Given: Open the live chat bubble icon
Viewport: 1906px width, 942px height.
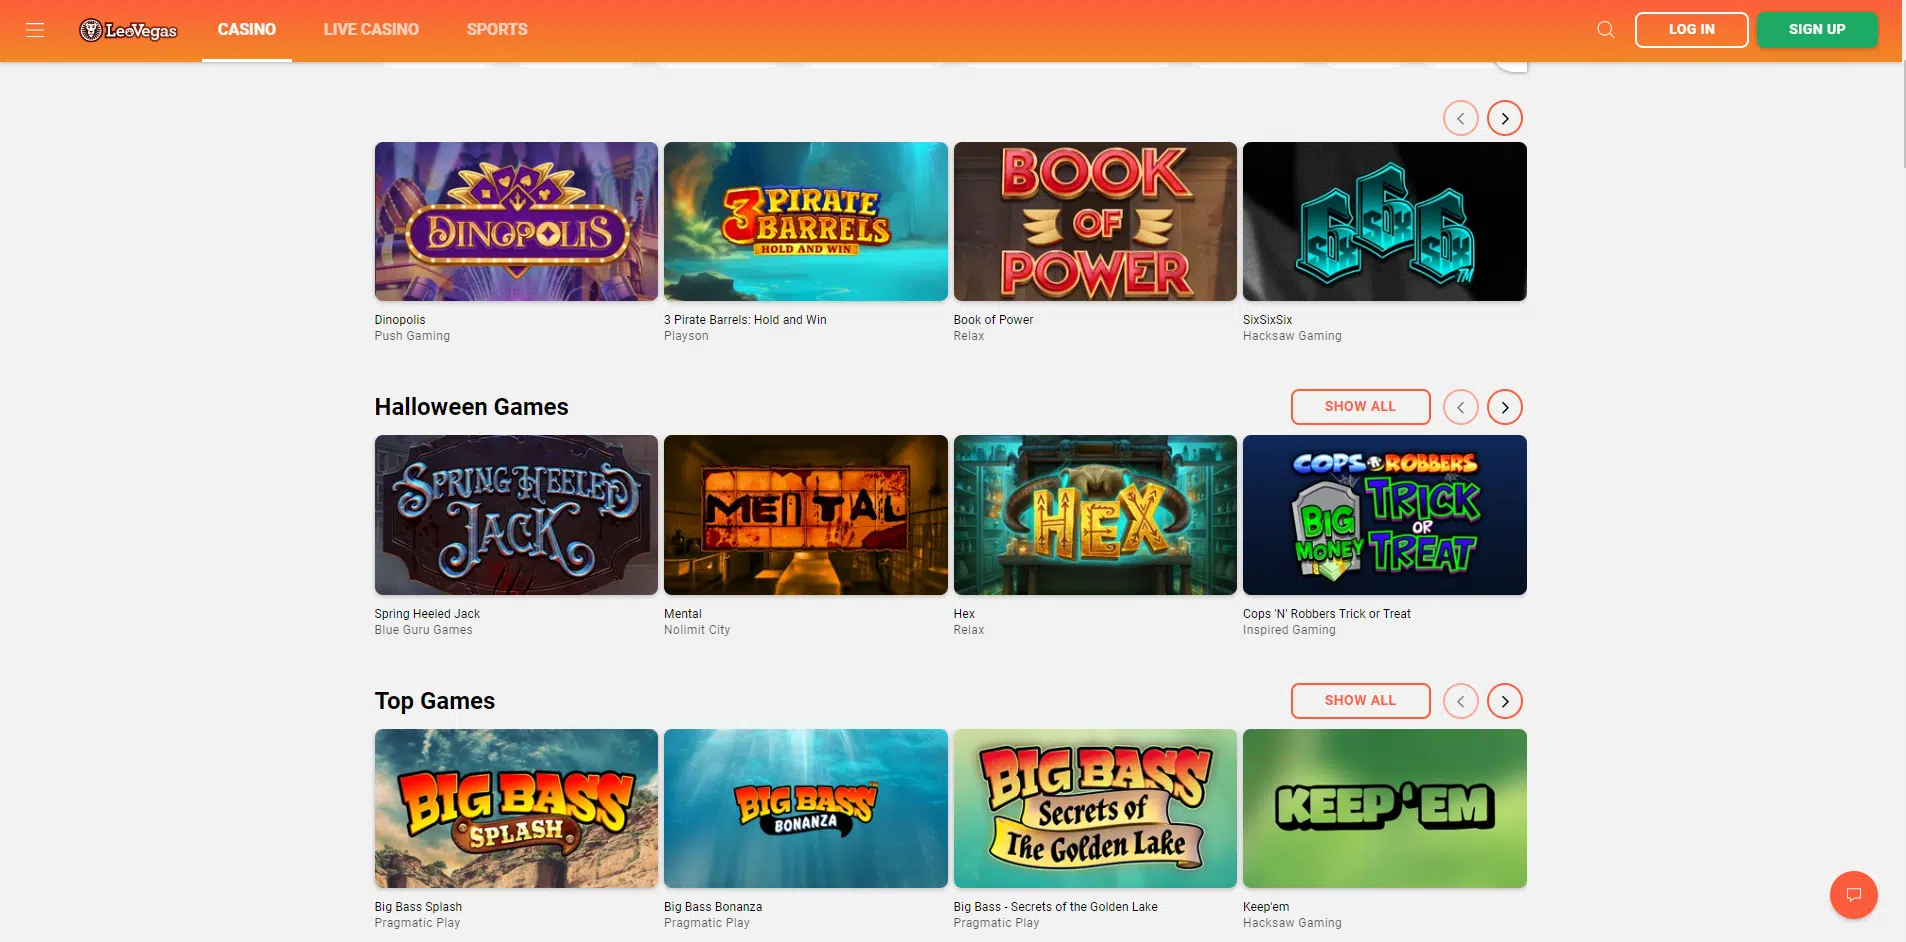Looking at the screenshot, I should (1853, 895).
